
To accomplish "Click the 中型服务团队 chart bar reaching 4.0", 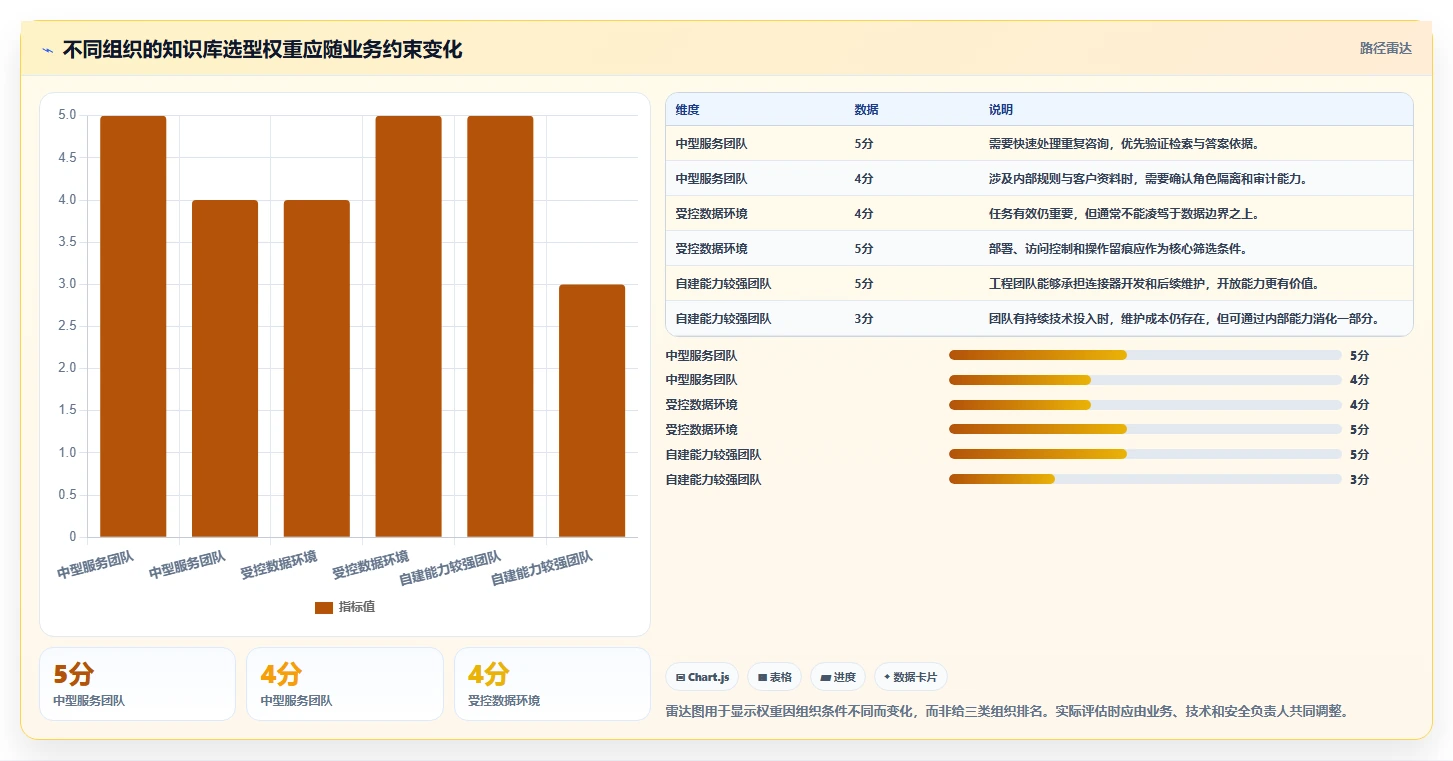I will click(x=225, y=368).
